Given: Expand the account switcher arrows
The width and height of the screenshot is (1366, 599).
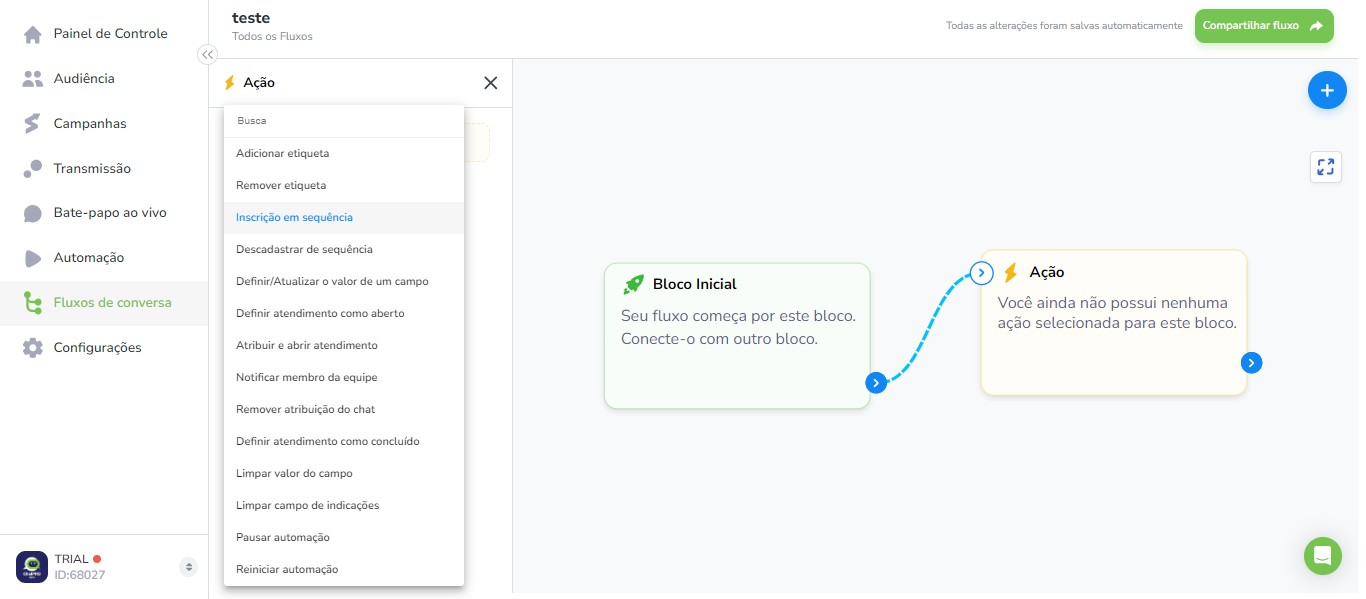Looking at the screenshot, I should (188, 567).
